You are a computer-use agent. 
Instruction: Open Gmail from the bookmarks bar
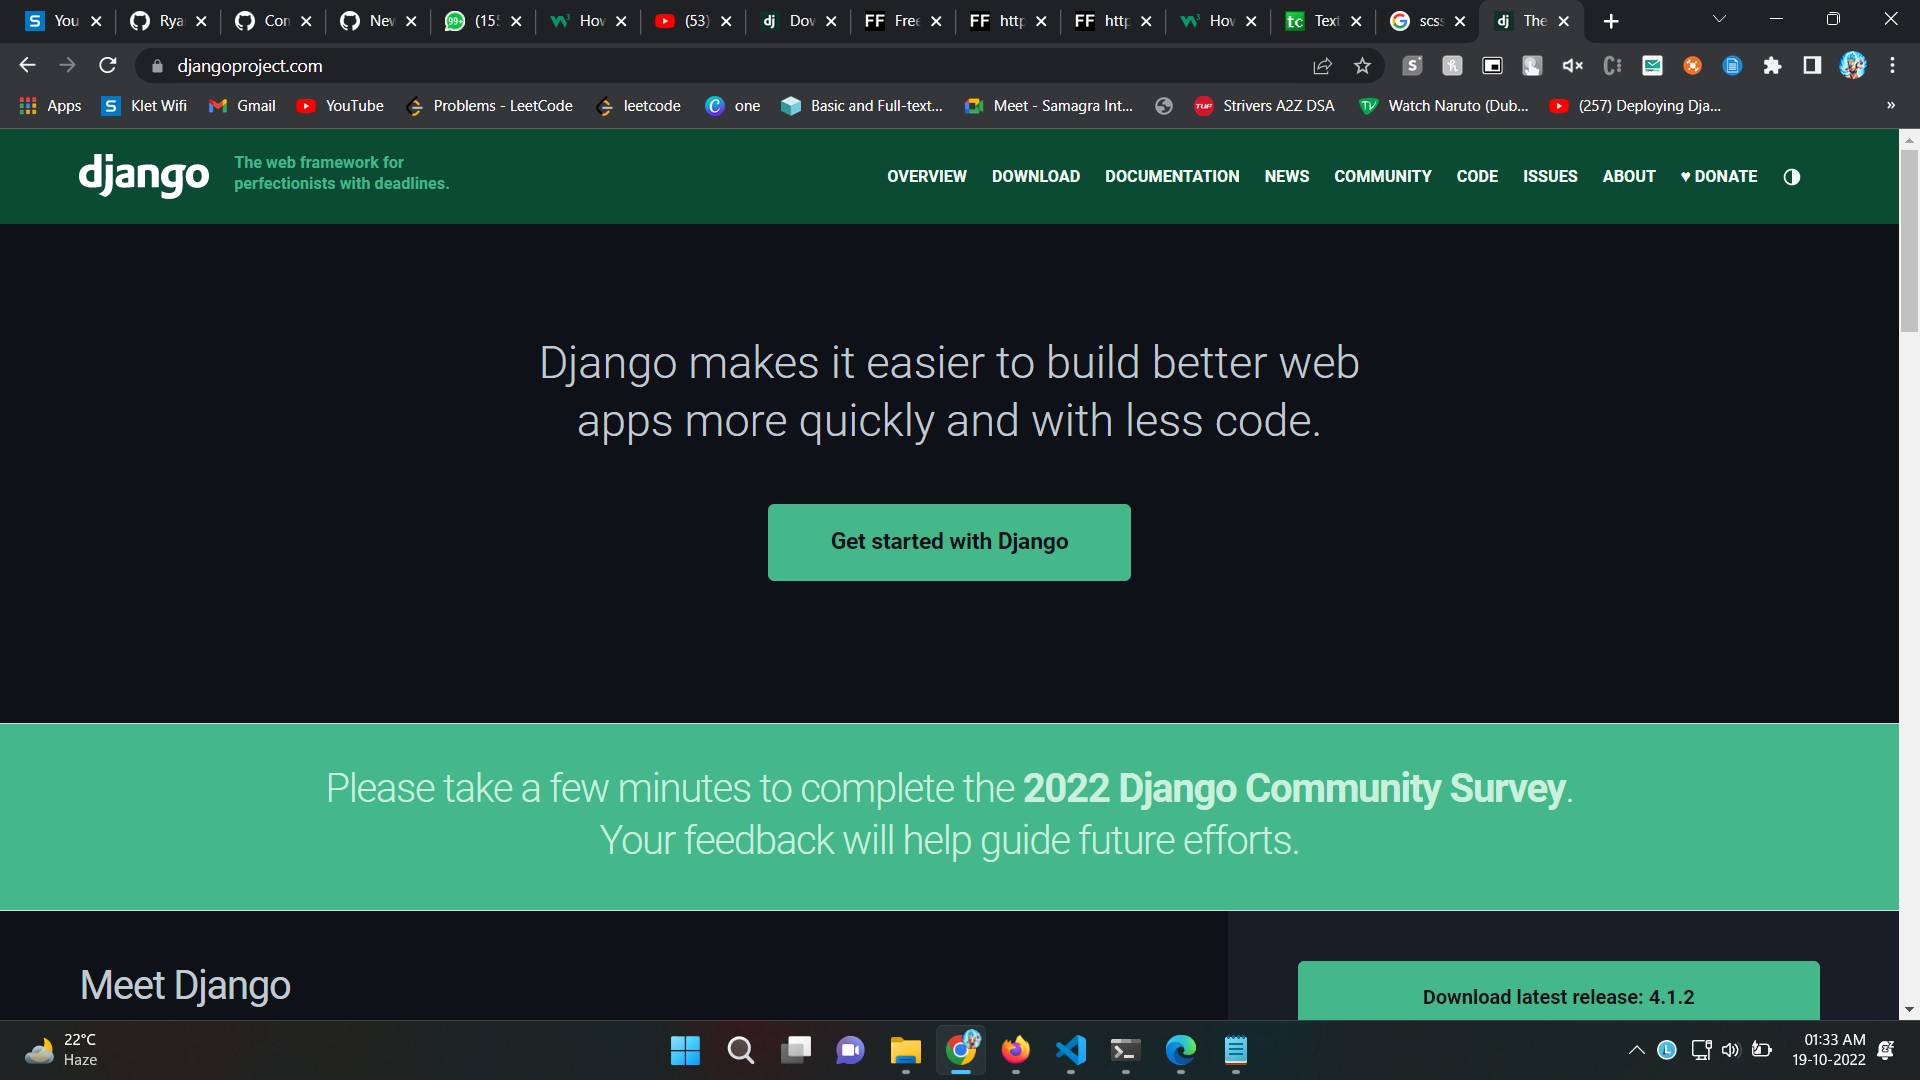coord(241,105)
